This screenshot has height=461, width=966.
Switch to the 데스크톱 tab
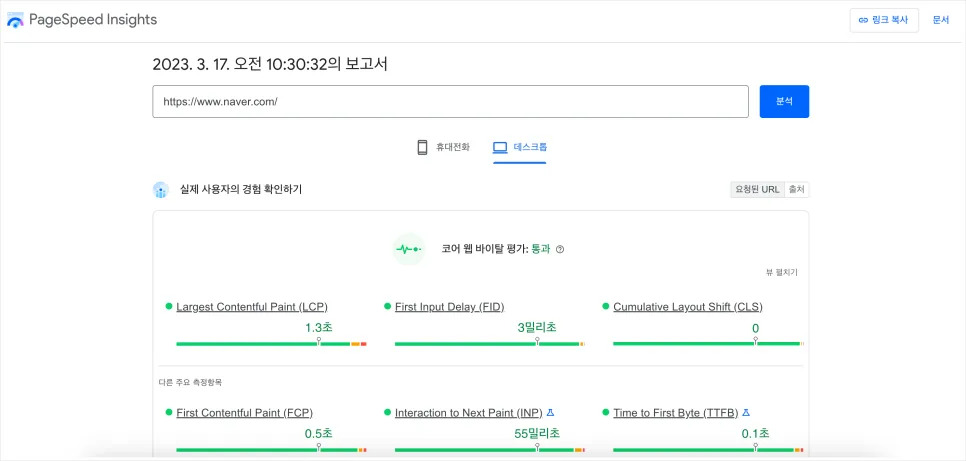(519, 147)
